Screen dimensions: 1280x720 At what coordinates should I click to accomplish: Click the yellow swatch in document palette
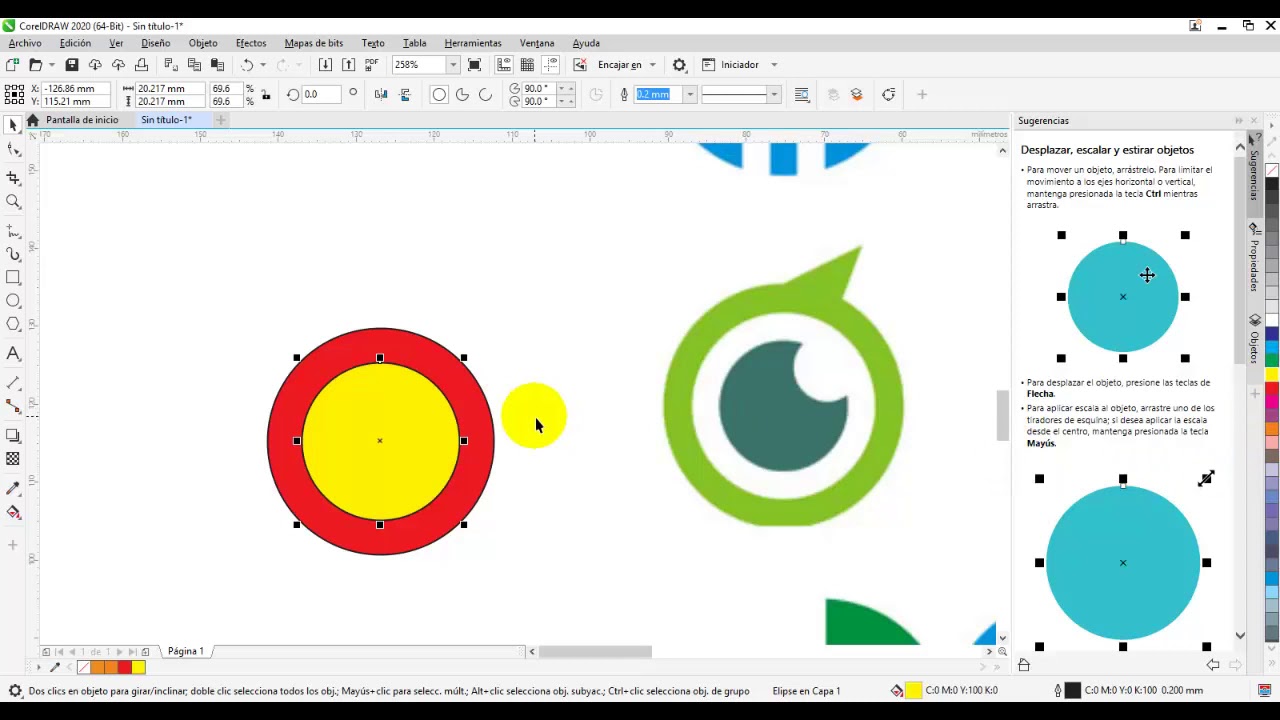(138, 667)
